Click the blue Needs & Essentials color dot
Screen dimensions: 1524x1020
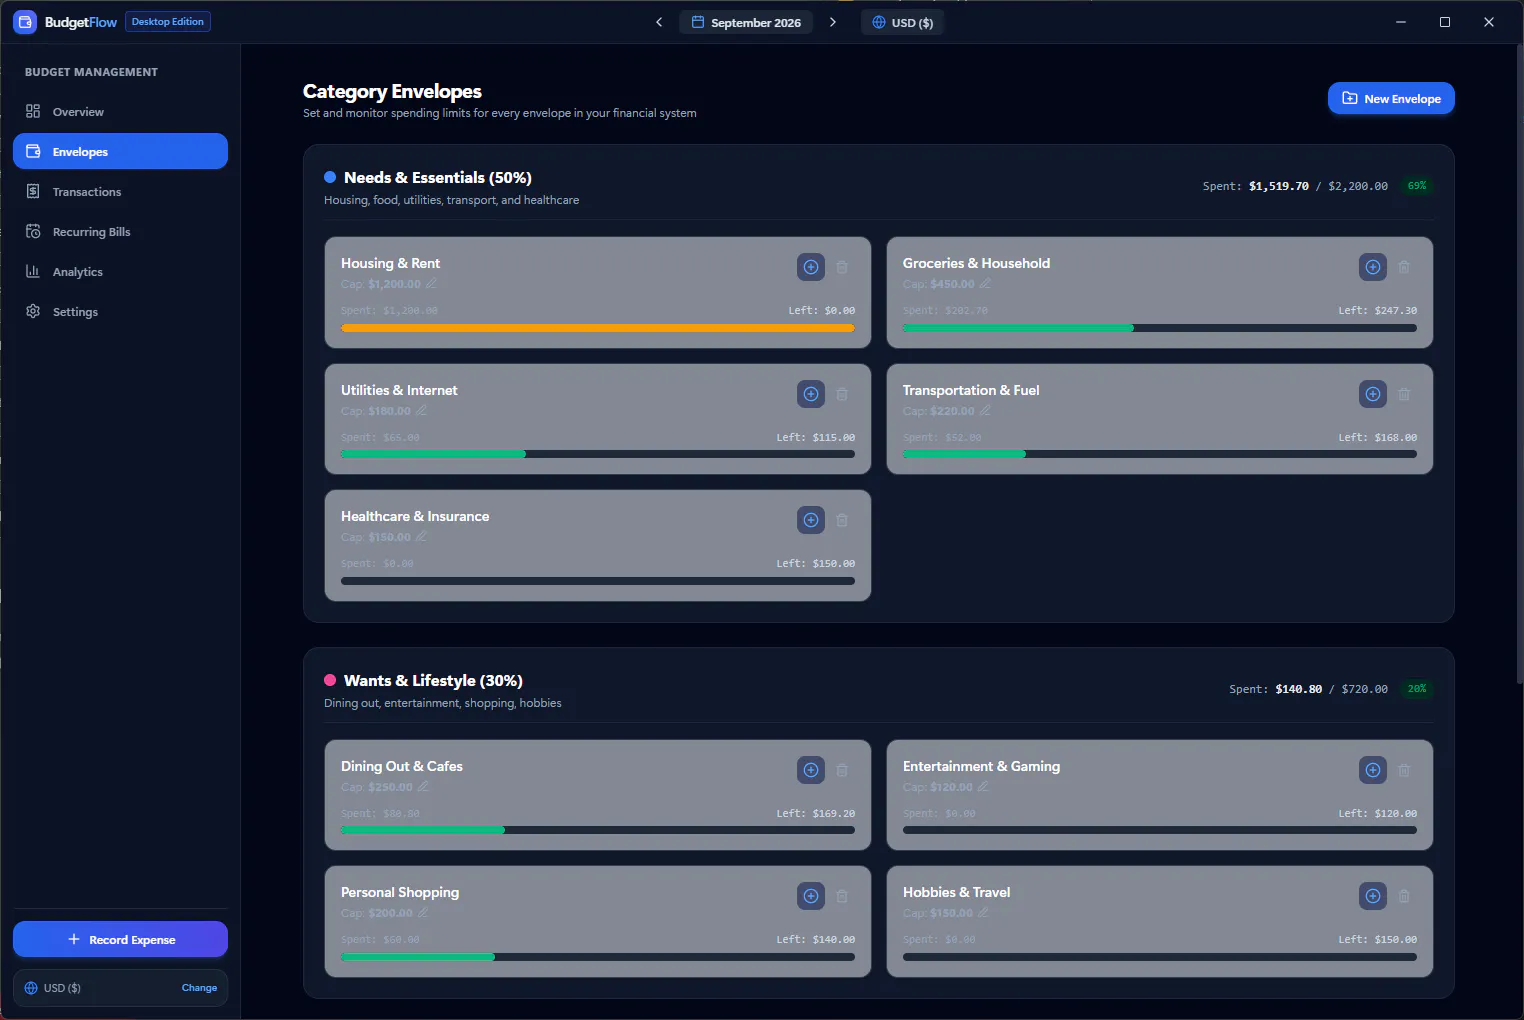[x=330, y=177]
